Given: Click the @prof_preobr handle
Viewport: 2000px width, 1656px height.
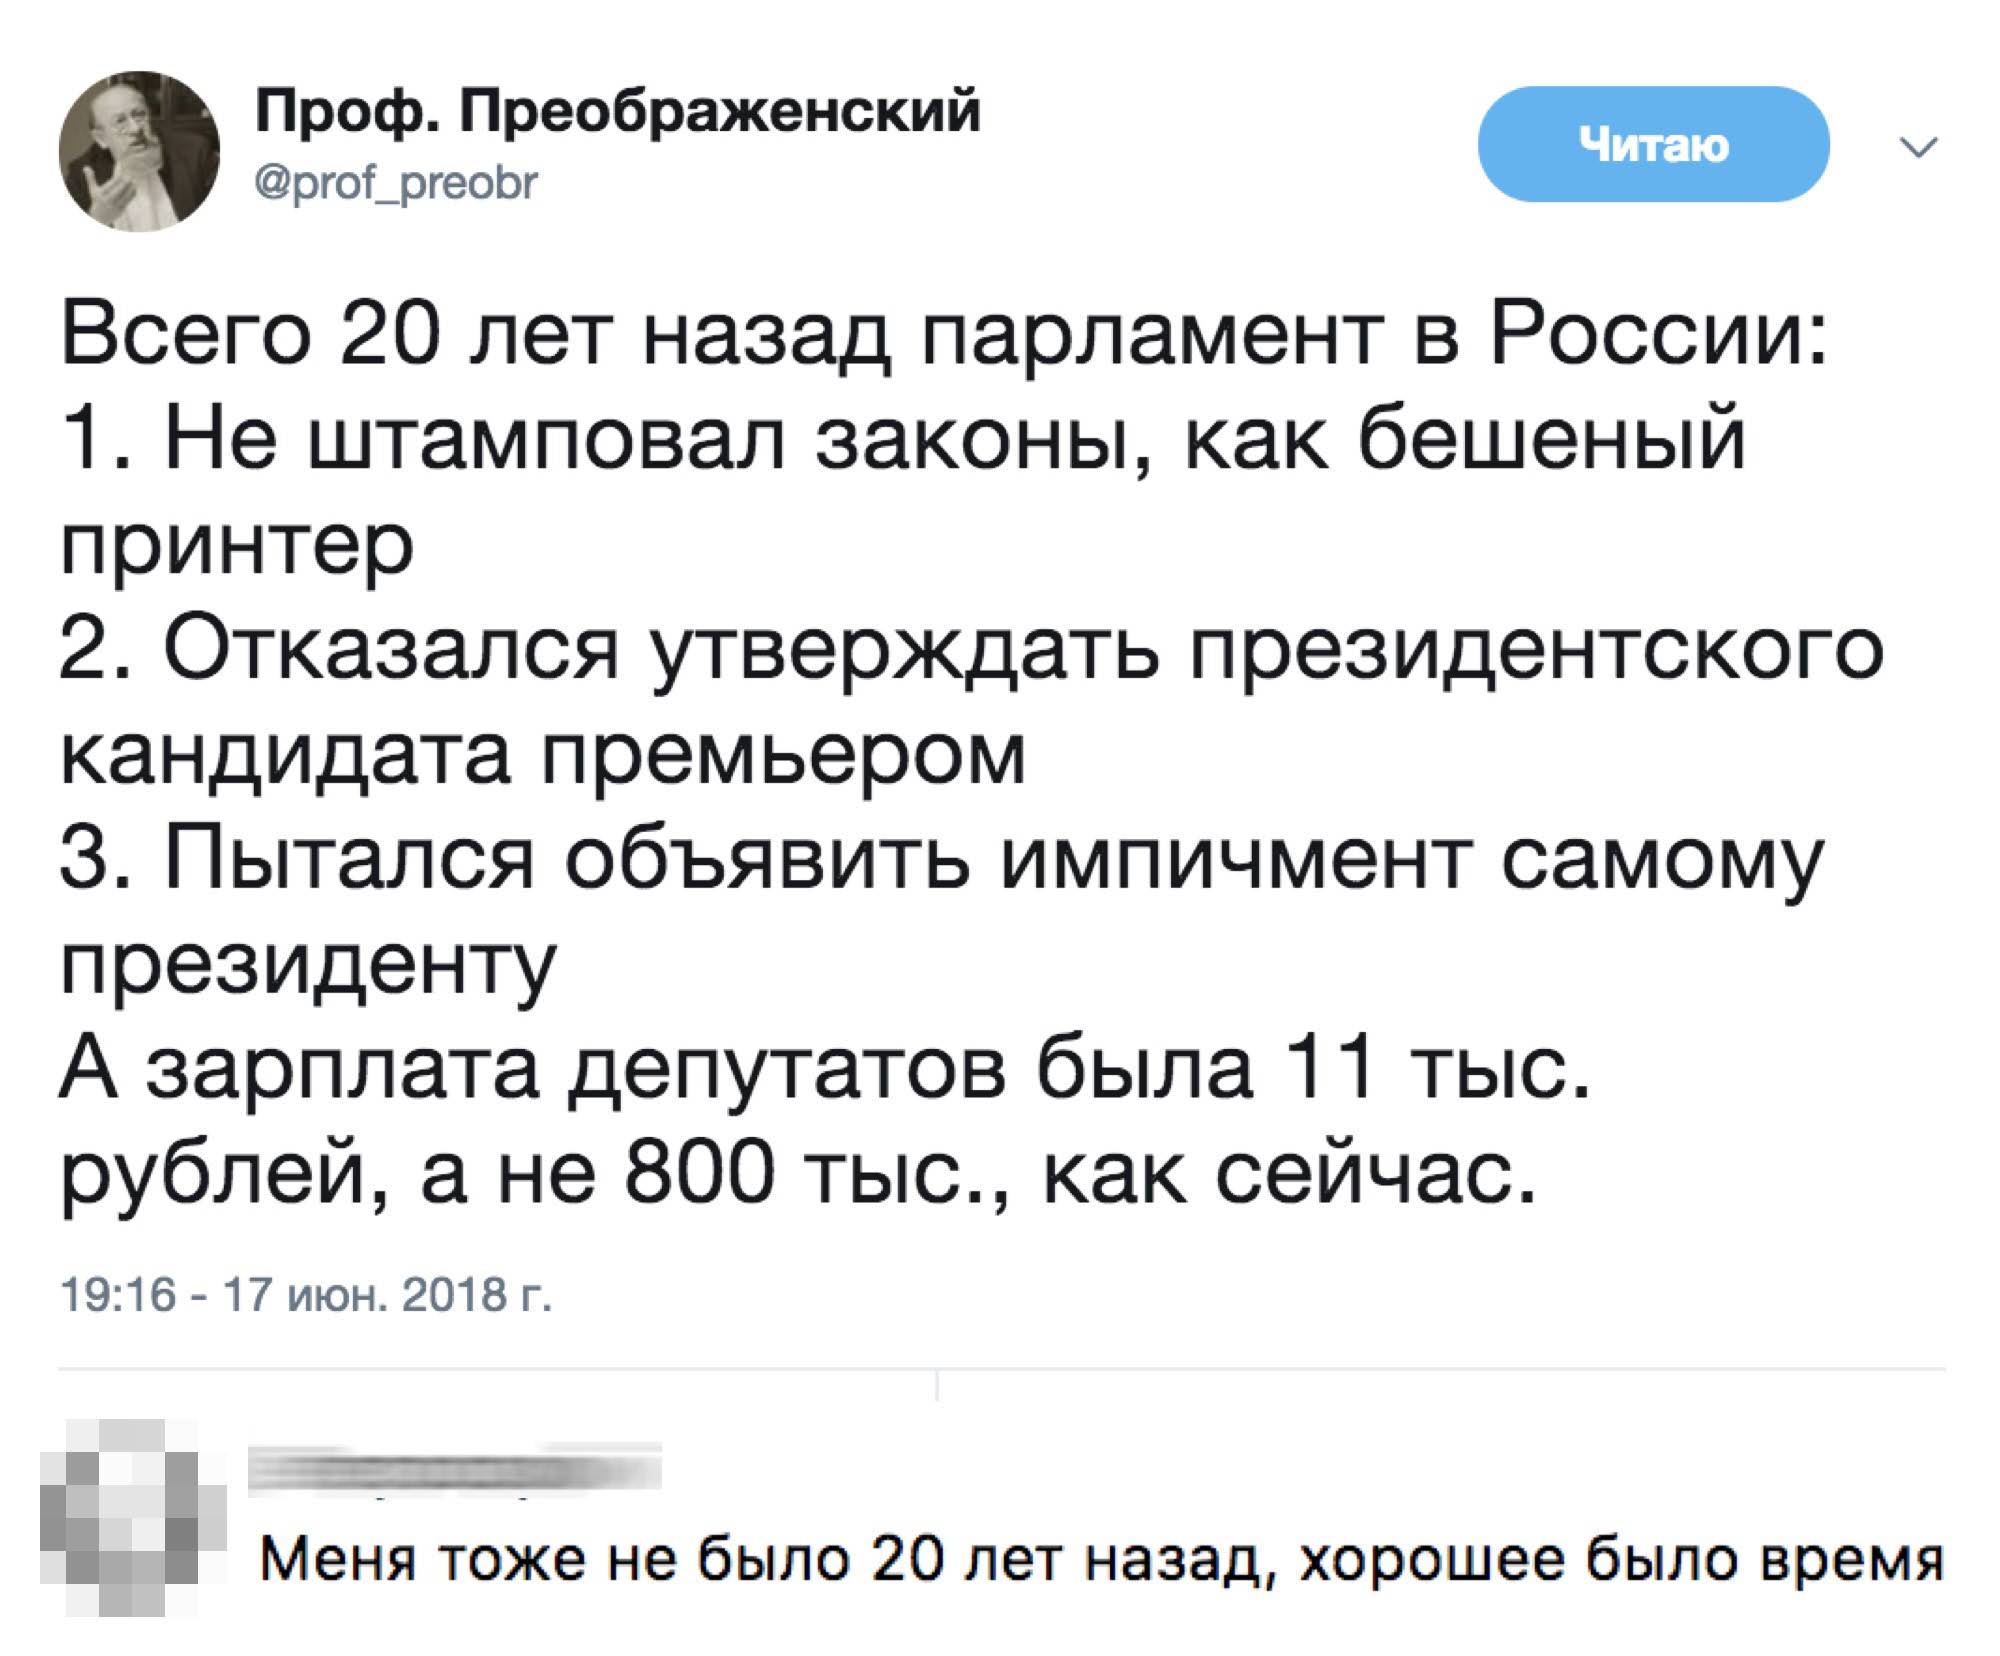Looking at the screenshot, I should point(398,182).
